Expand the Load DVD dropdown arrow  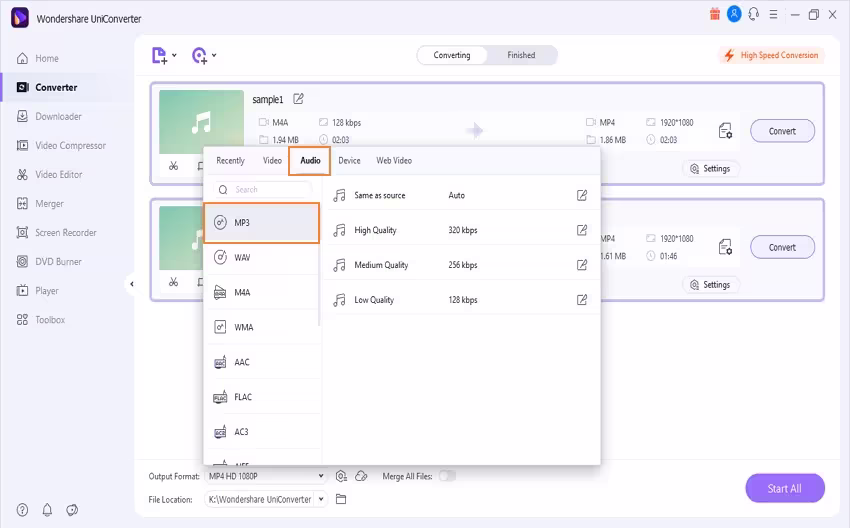[x=214, y=55]
